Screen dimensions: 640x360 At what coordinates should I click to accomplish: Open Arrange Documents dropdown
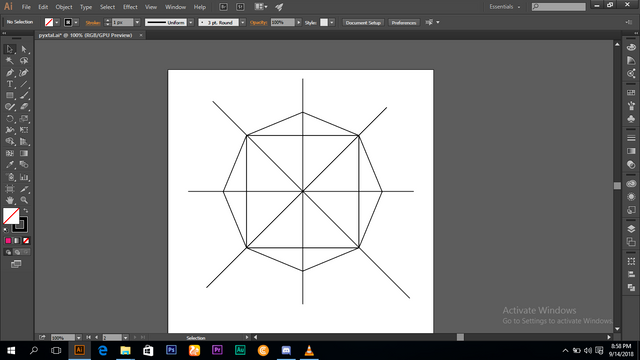[x=261, y=7]
